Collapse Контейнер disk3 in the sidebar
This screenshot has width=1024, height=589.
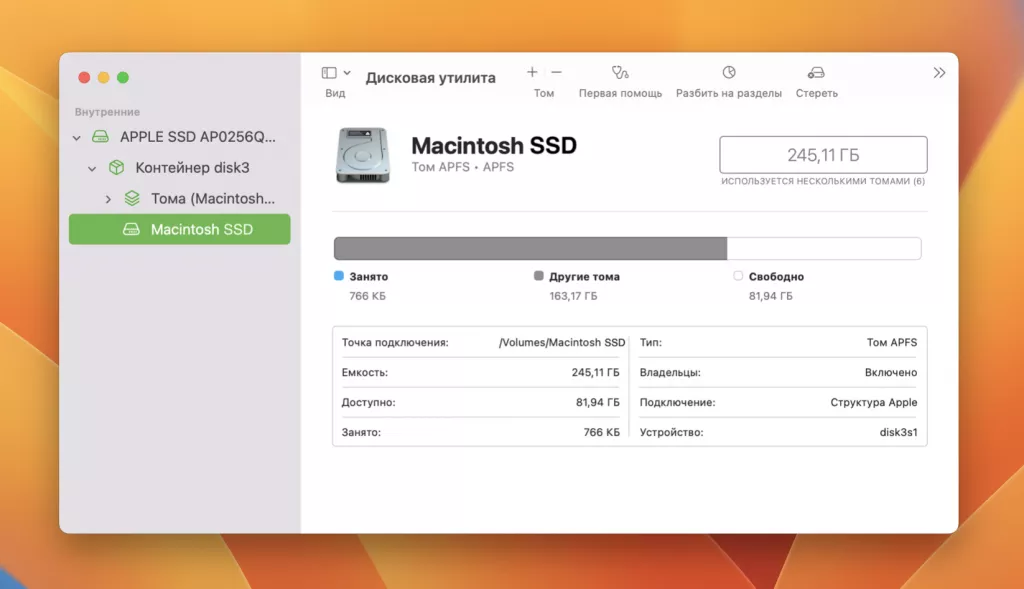[x=90, y=167]
